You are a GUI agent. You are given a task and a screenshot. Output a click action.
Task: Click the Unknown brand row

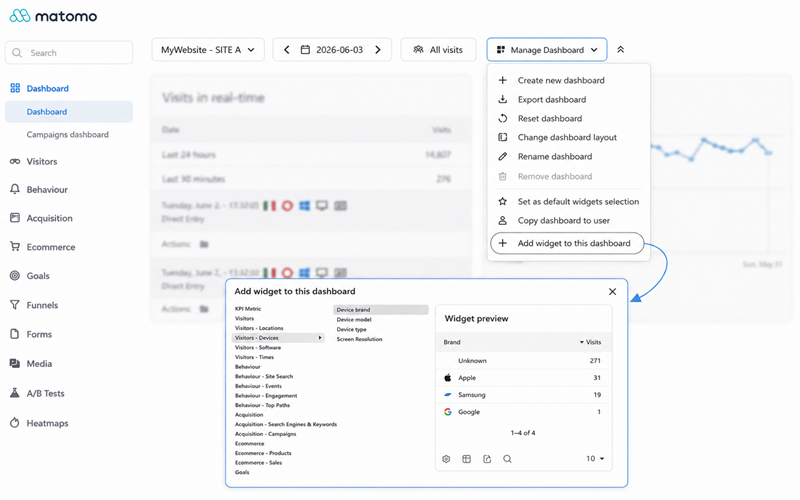pos(523,360)
